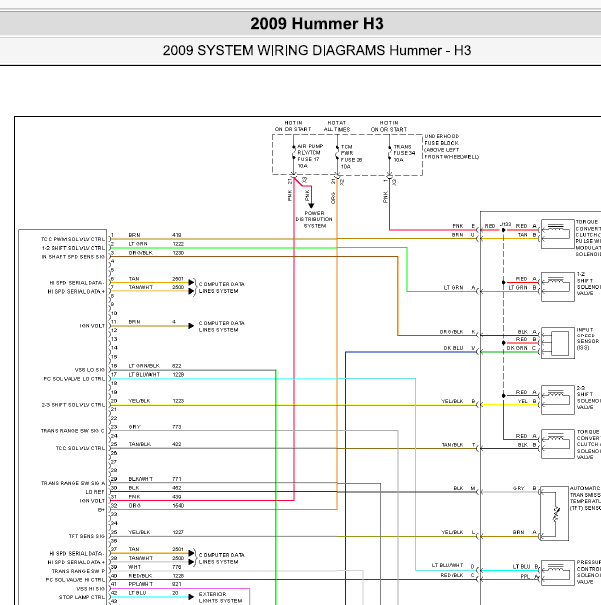Click the "2-3 SHIFT SOL VLV CTRL" pin label
The image size is (601, 605).
(73, 405)
